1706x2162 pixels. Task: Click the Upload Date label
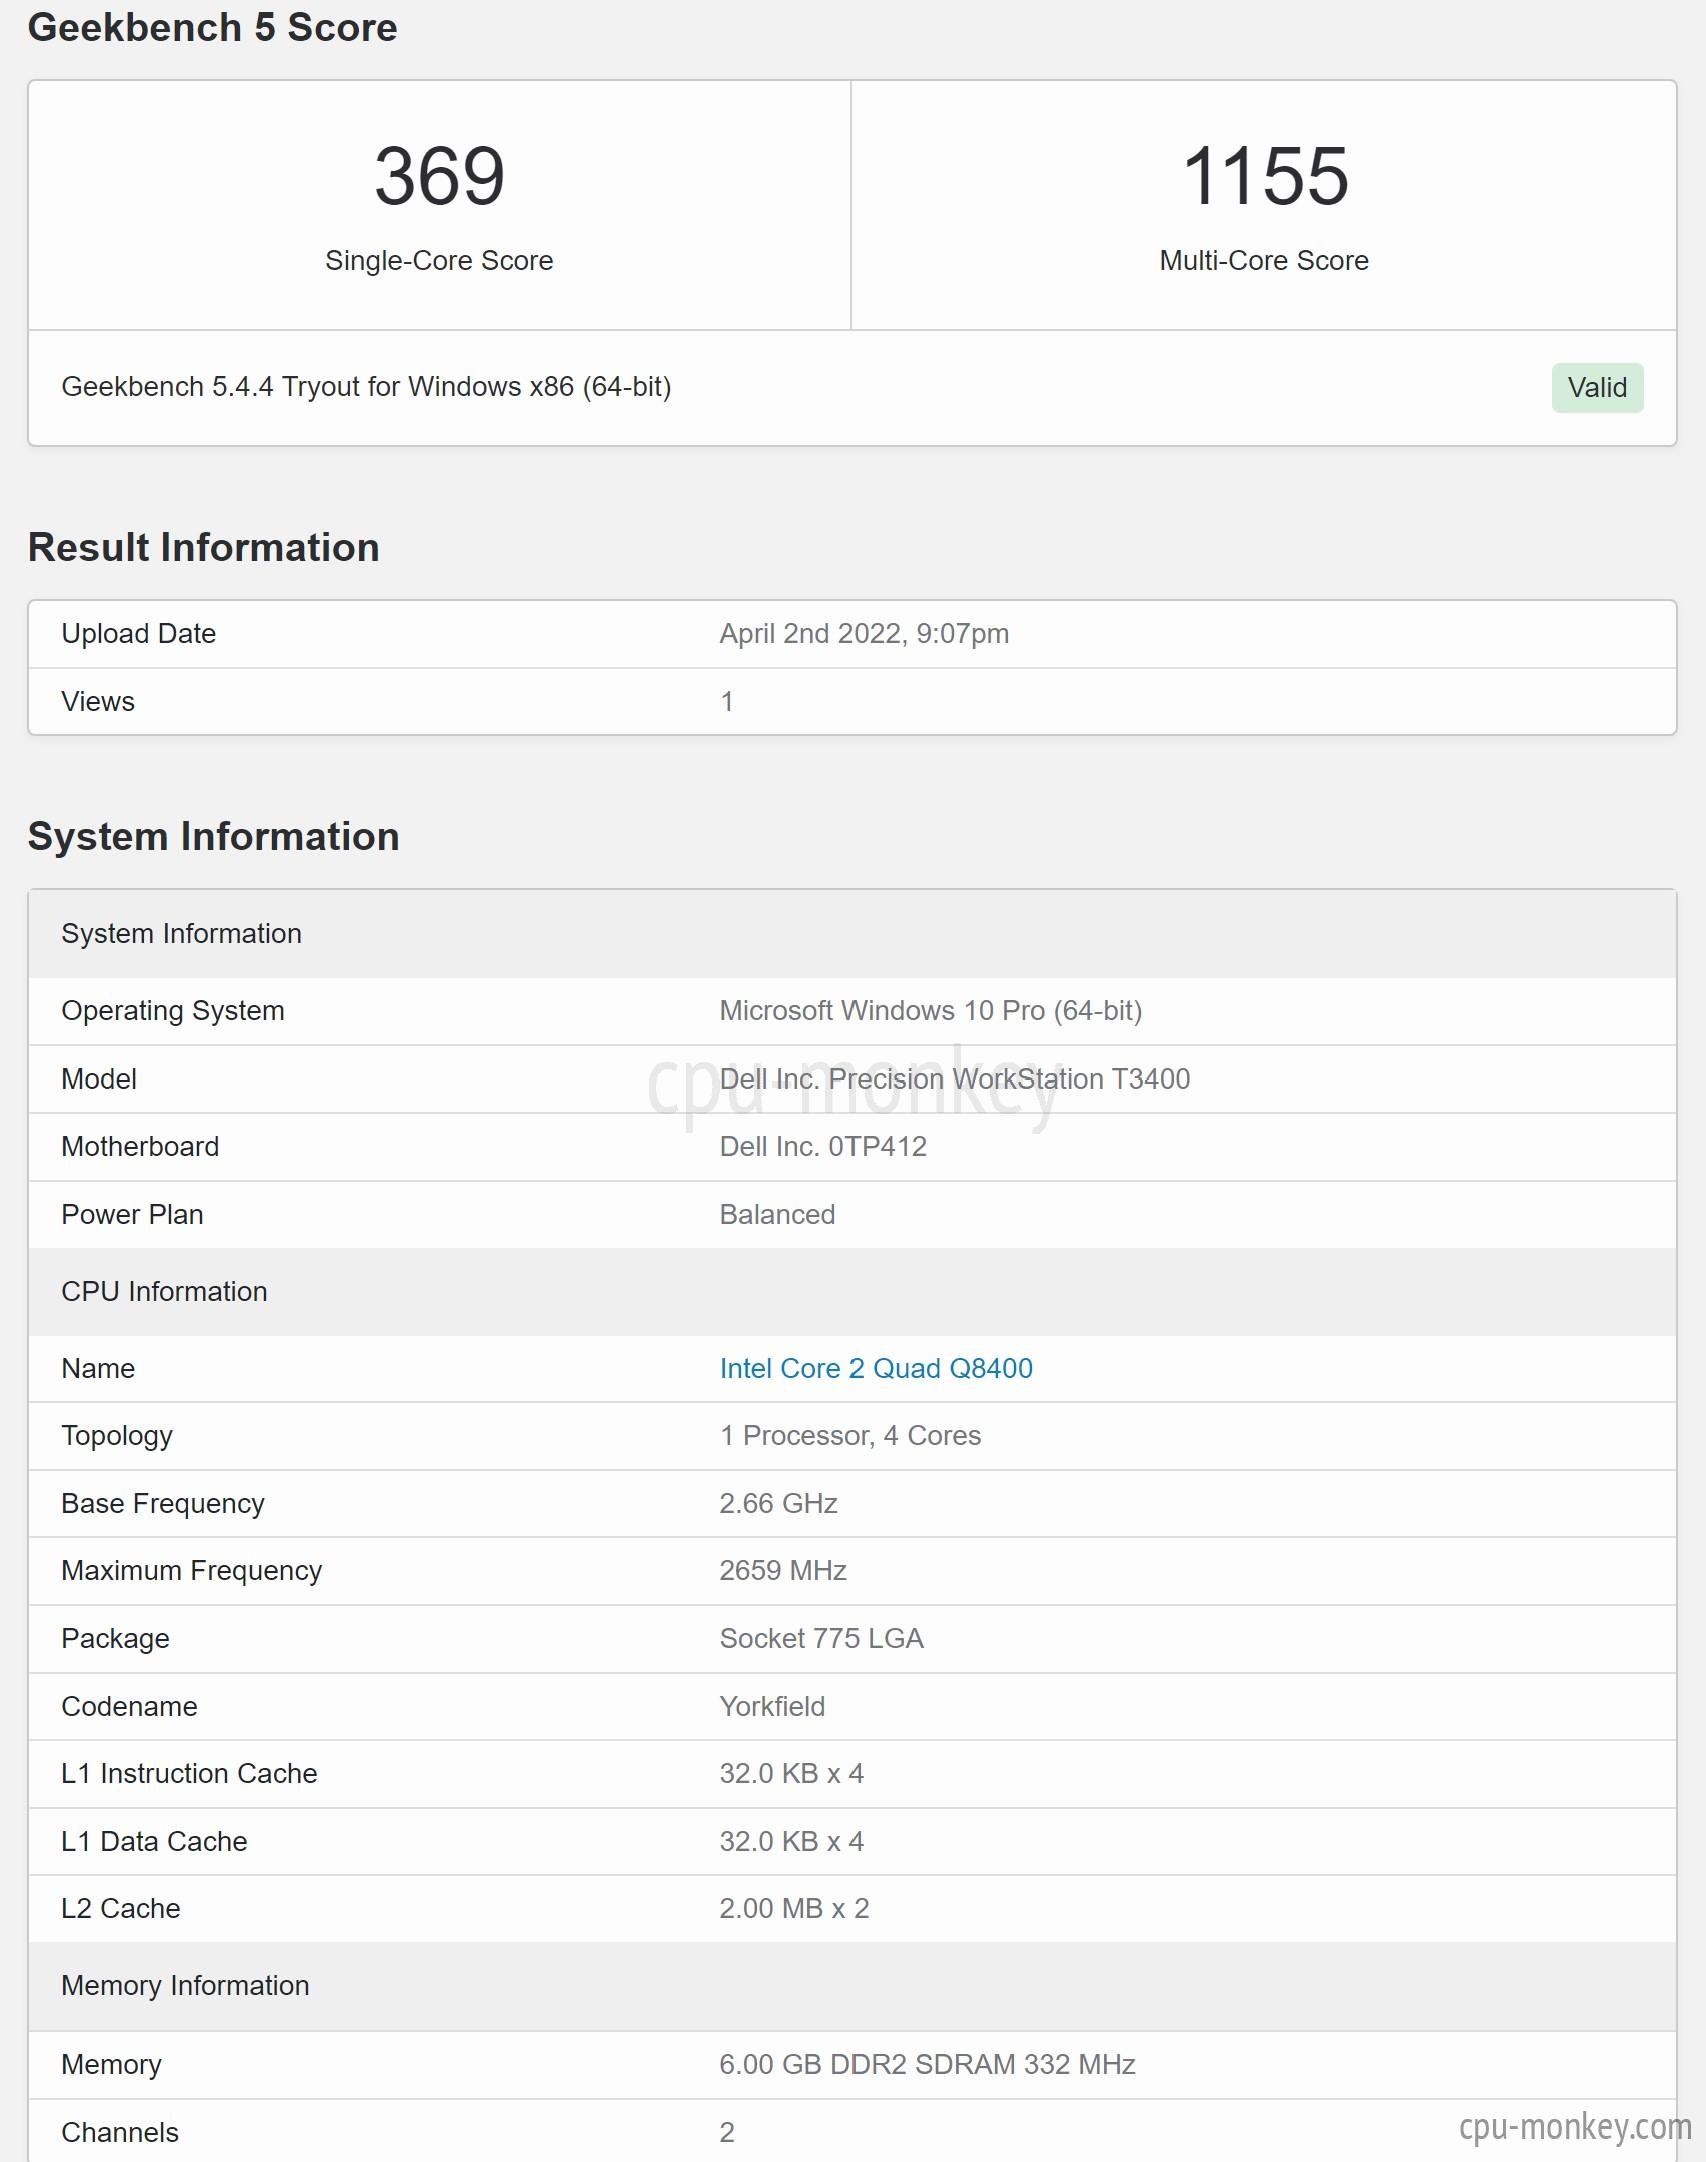pyautogui.click(x=139, y=634)
